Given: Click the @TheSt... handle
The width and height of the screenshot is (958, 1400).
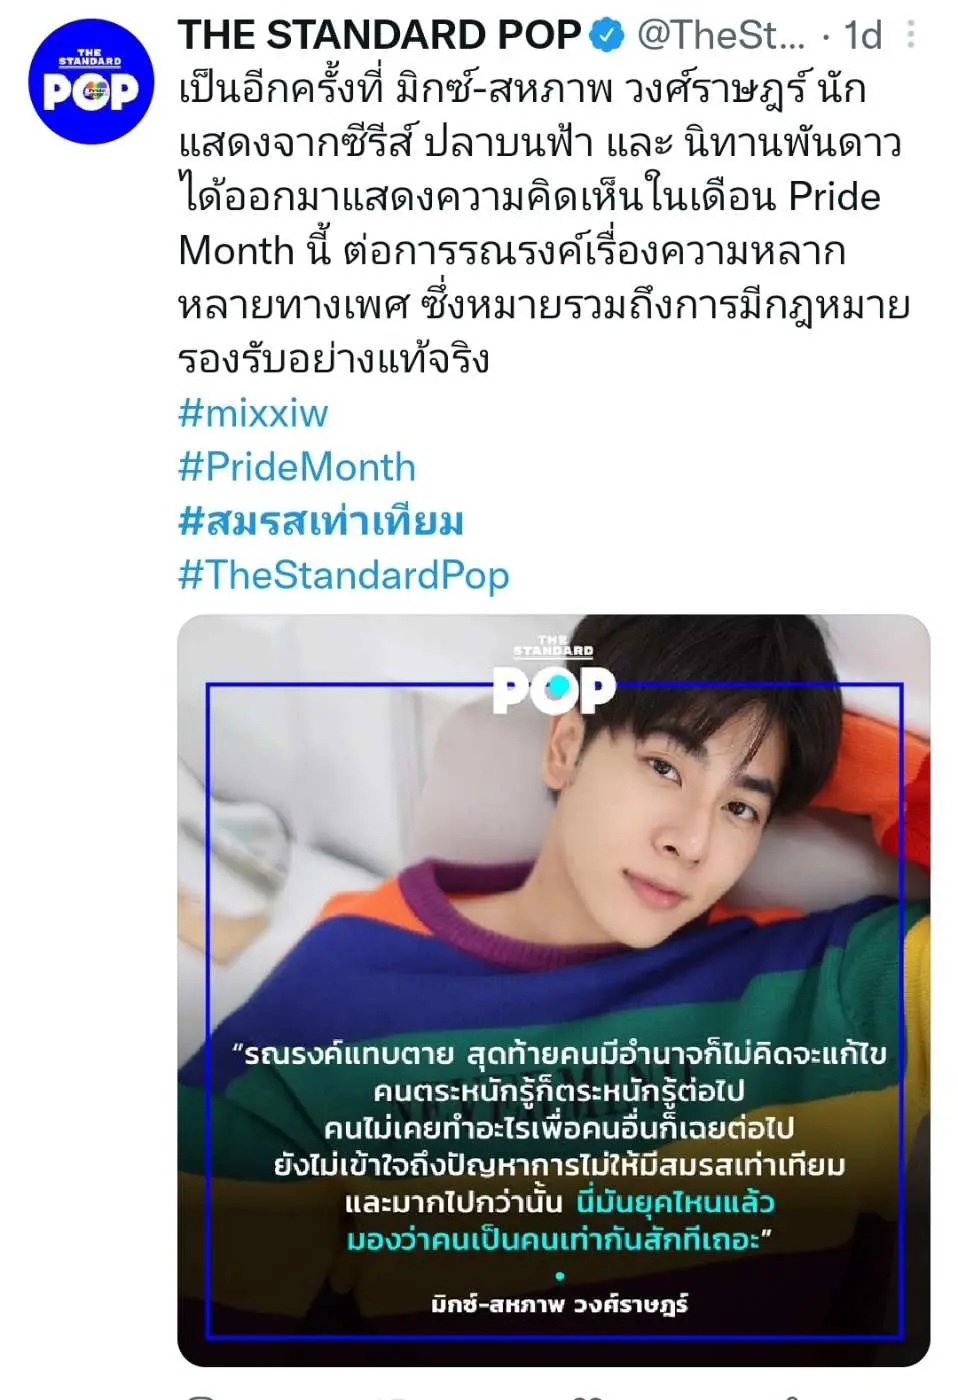Looking at the screenshot, I should coord(721,36).
